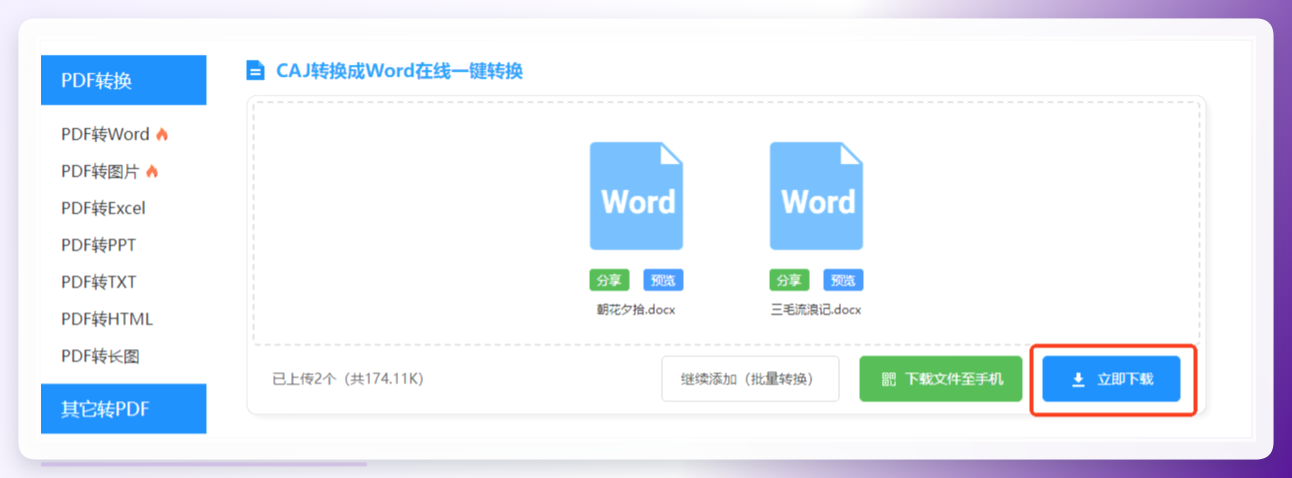
Task: Click the Word icon for 朝花夕拾.docx
Action: click(x=636, y=196)
